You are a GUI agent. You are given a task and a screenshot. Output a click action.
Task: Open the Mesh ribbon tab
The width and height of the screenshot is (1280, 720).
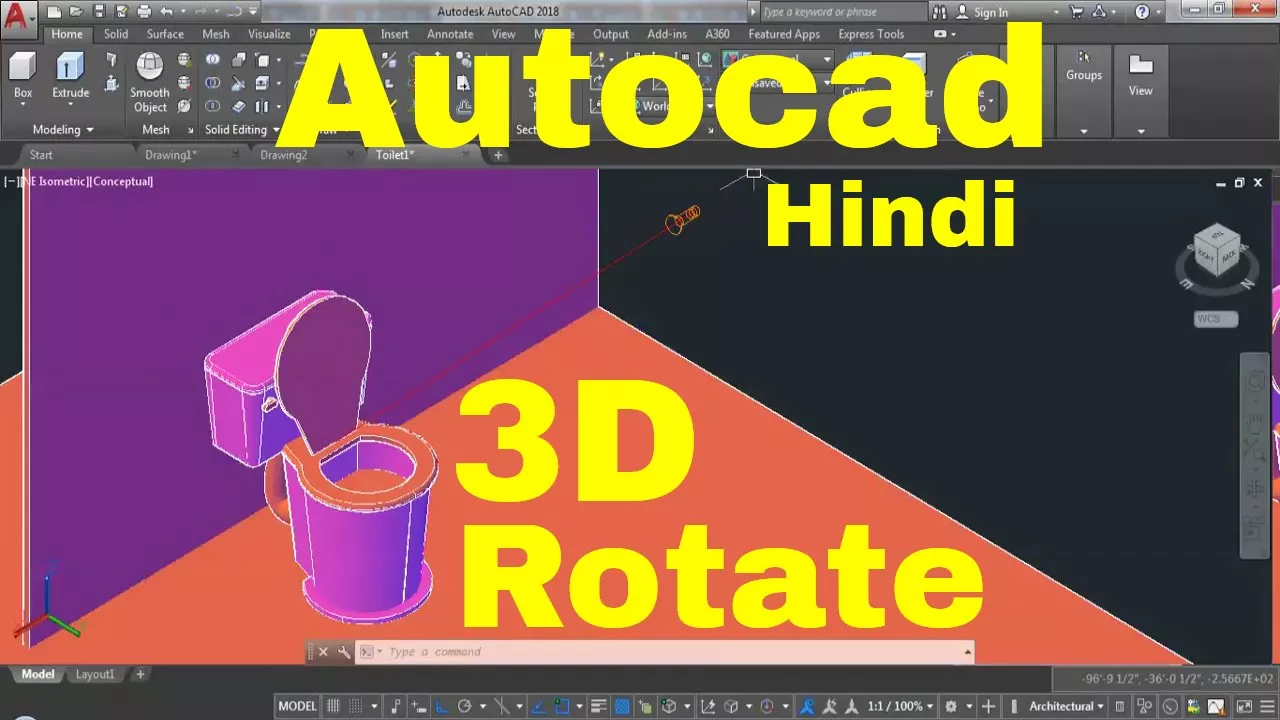point(216,34)
